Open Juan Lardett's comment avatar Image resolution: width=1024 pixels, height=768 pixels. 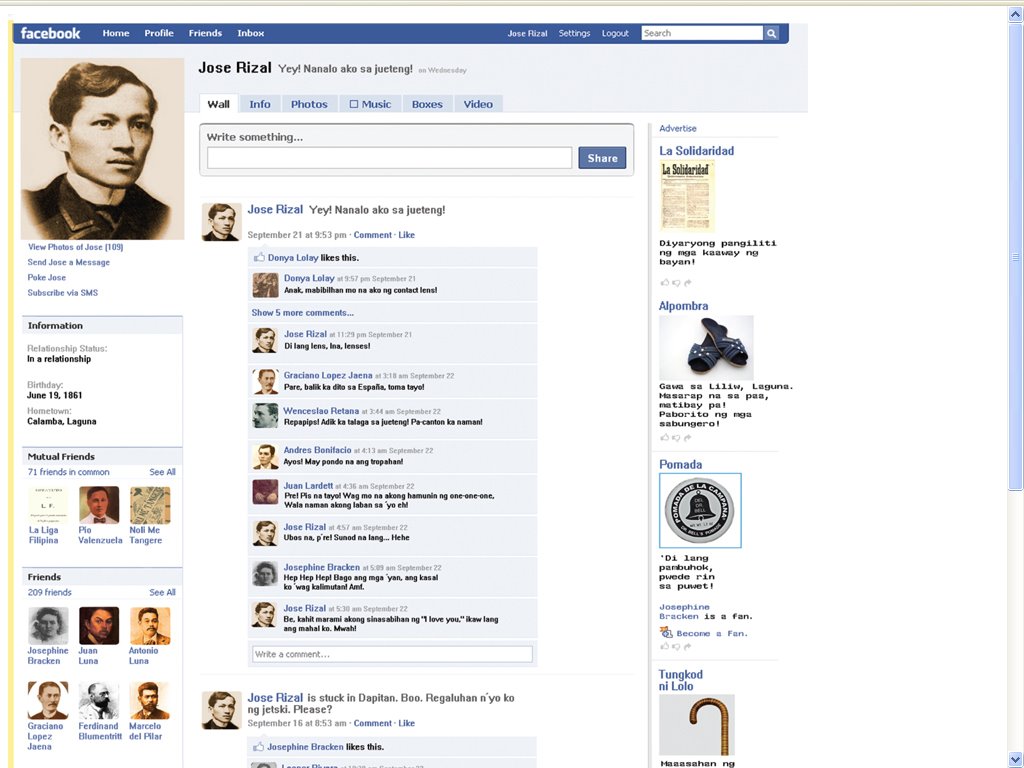tap(265, 492)
